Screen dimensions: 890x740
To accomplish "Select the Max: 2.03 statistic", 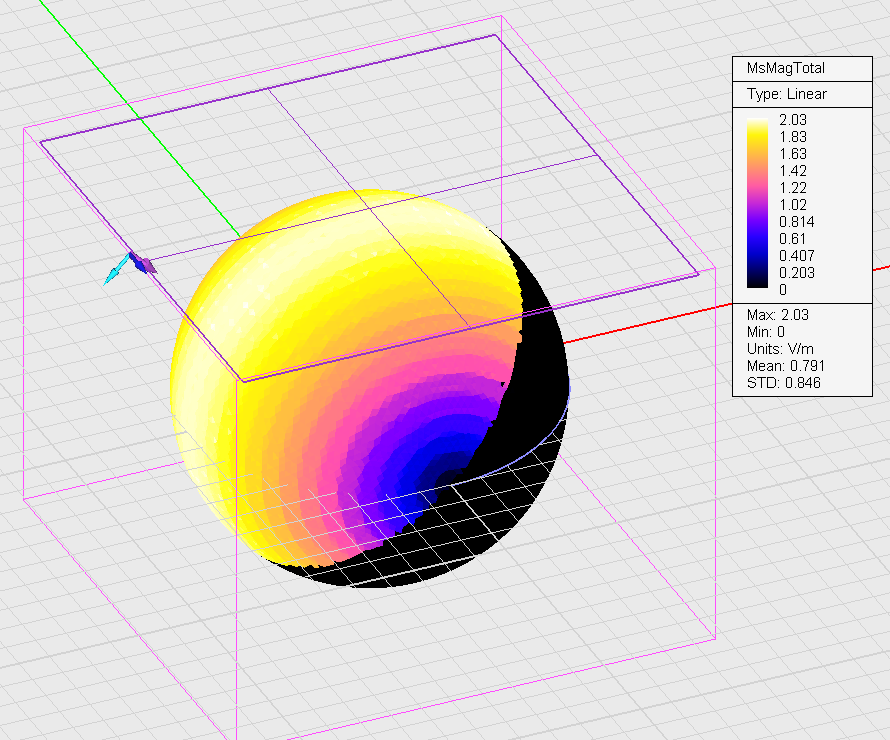I will pyautogui.click(x=776, y=315).
